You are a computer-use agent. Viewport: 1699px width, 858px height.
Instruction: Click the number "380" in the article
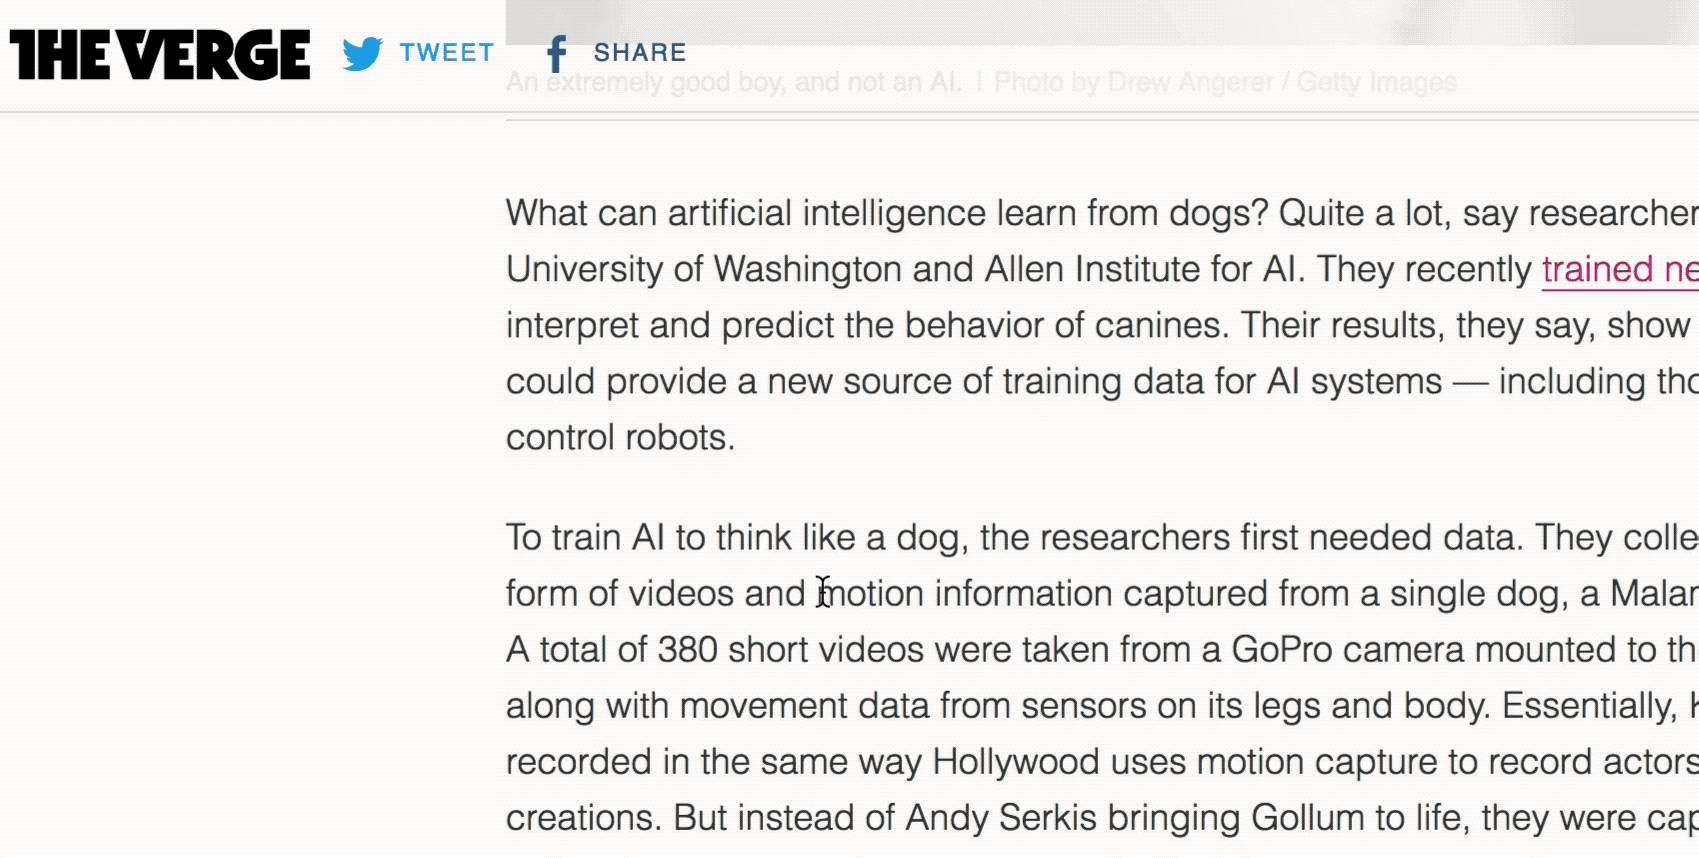coord(687,650)
